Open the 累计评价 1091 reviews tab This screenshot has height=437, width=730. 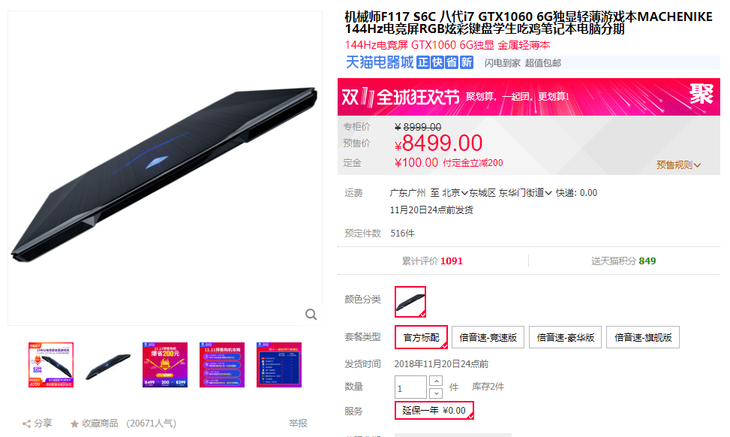[433, 261]
